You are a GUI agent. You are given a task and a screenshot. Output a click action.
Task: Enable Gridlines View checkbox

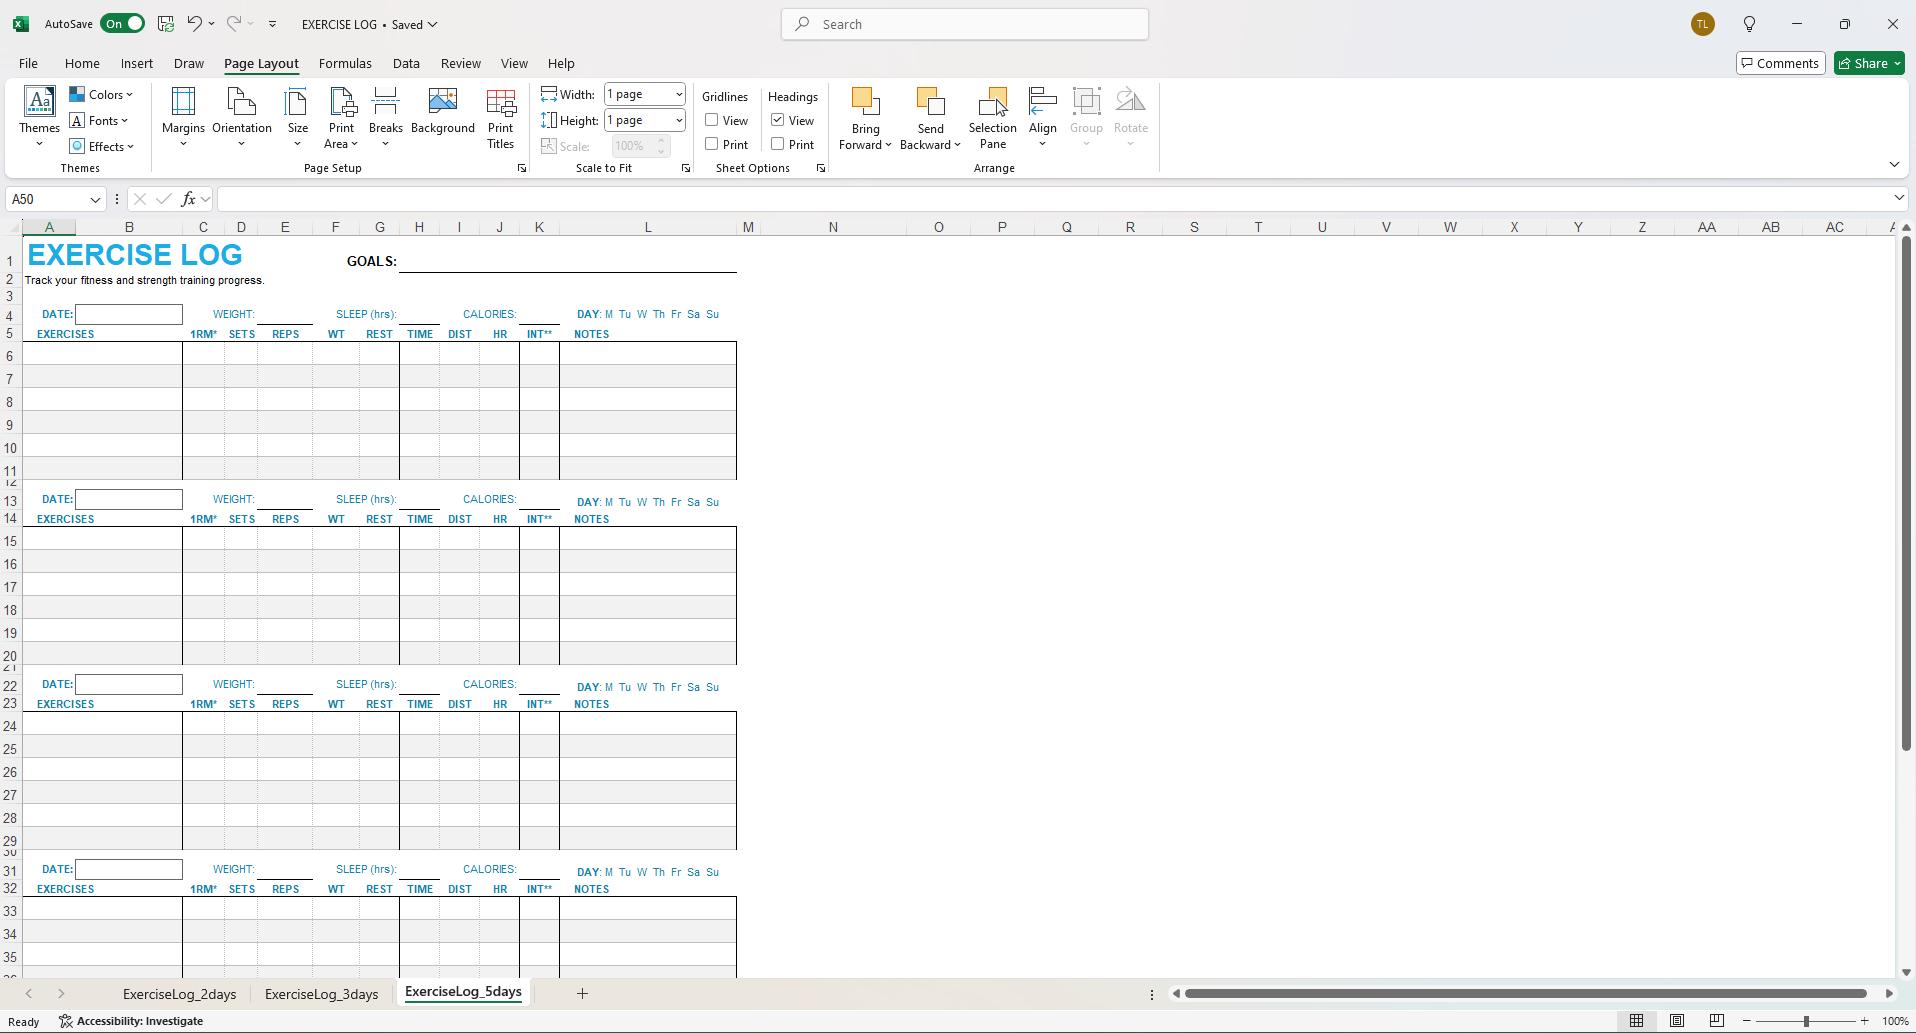coord(712,120)
